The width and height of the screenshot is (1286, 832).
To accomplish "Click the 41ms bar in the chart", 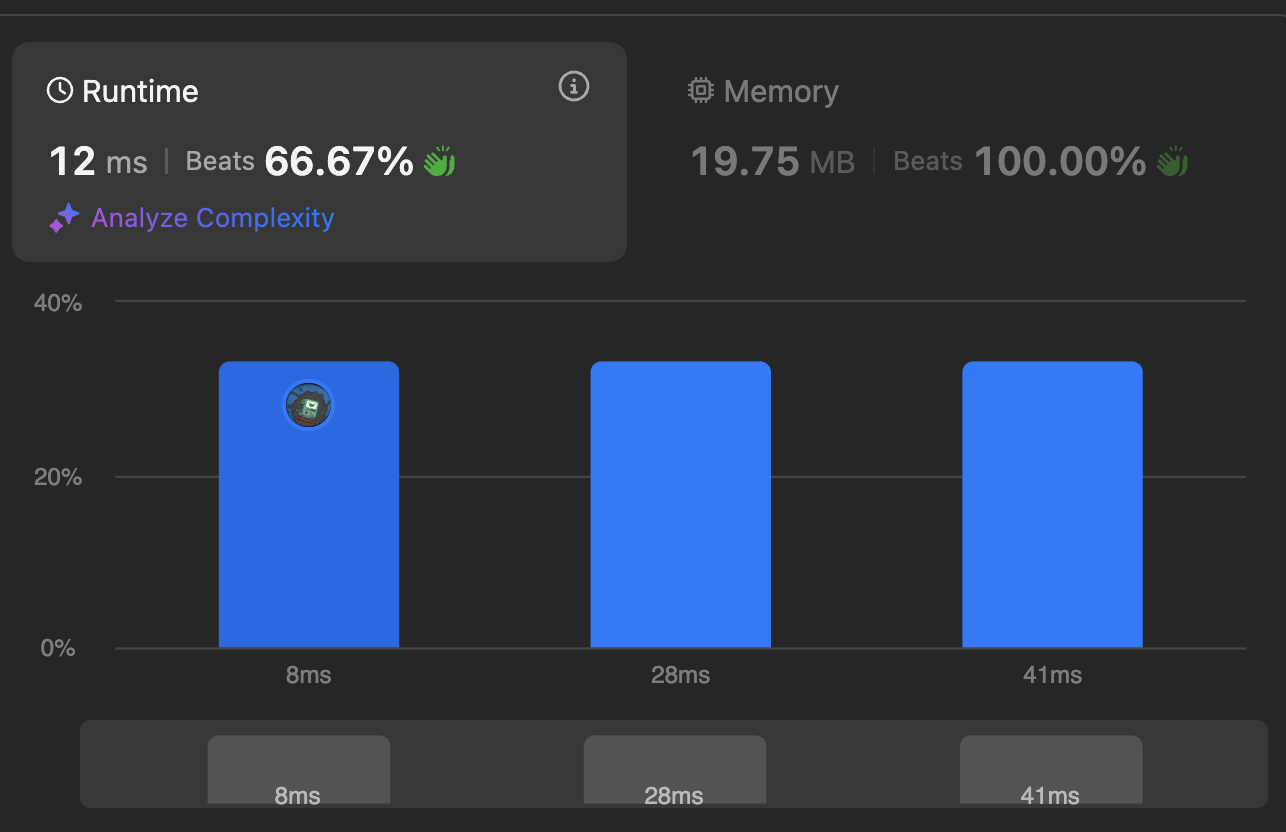I will pyautogui.click(x=1052, y=505).
